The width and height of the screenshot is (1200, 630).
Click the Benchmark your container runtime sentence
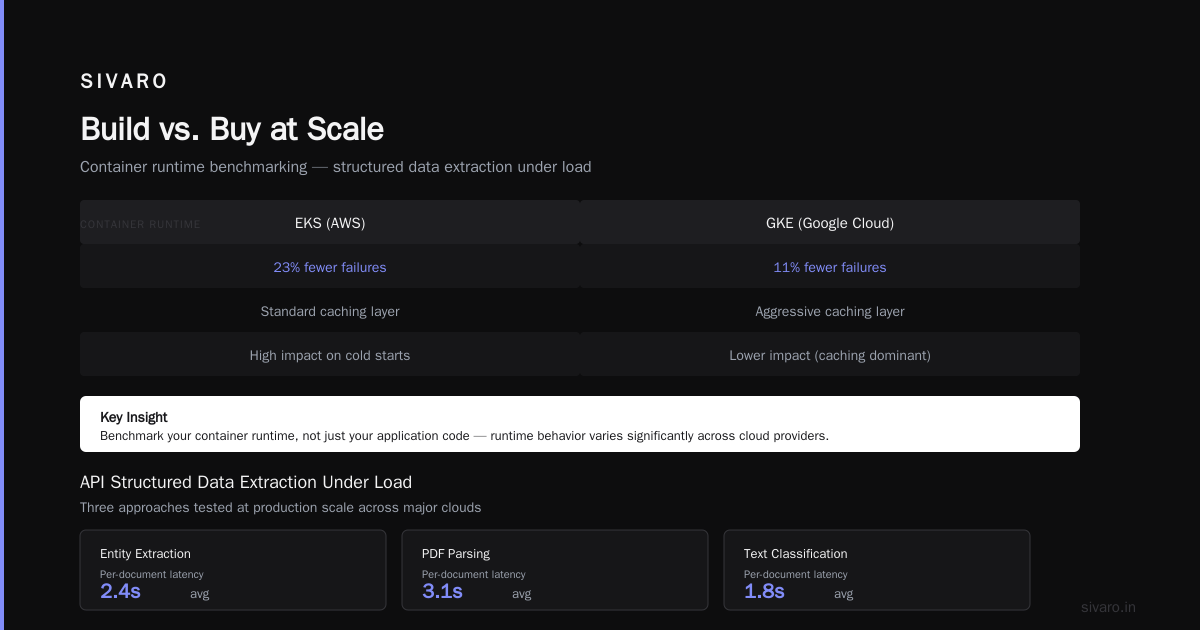pyautogui.click(x=464, y=436)
